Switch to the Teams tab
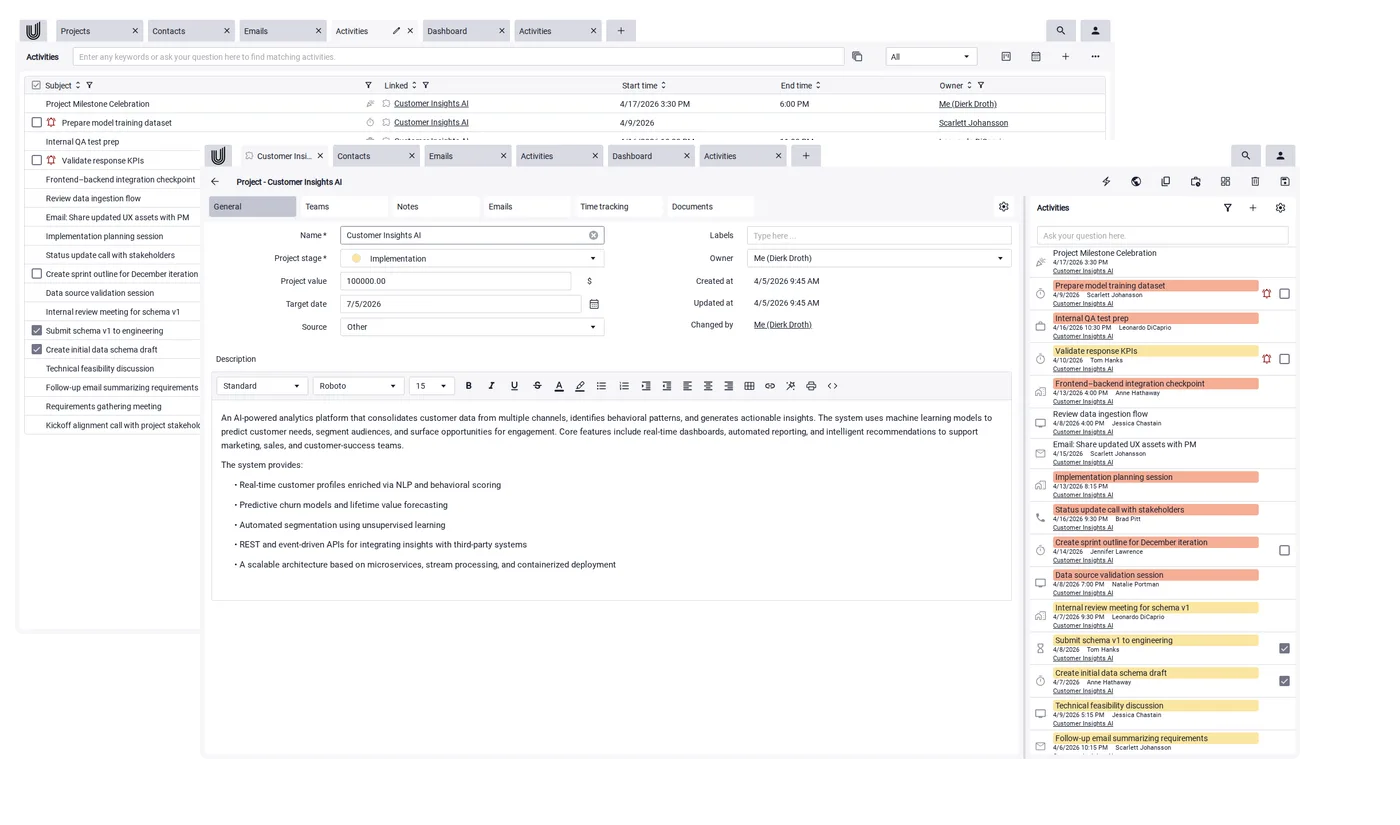This screenshot has width=1400, height=825. 344,207
